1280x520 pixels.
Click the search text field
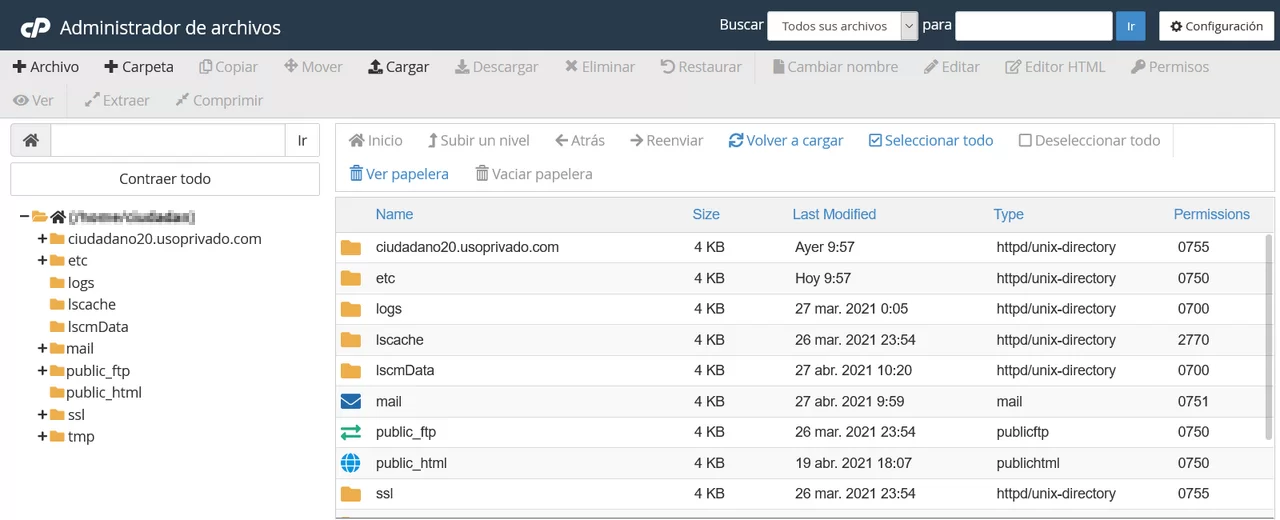[1034, 26]
